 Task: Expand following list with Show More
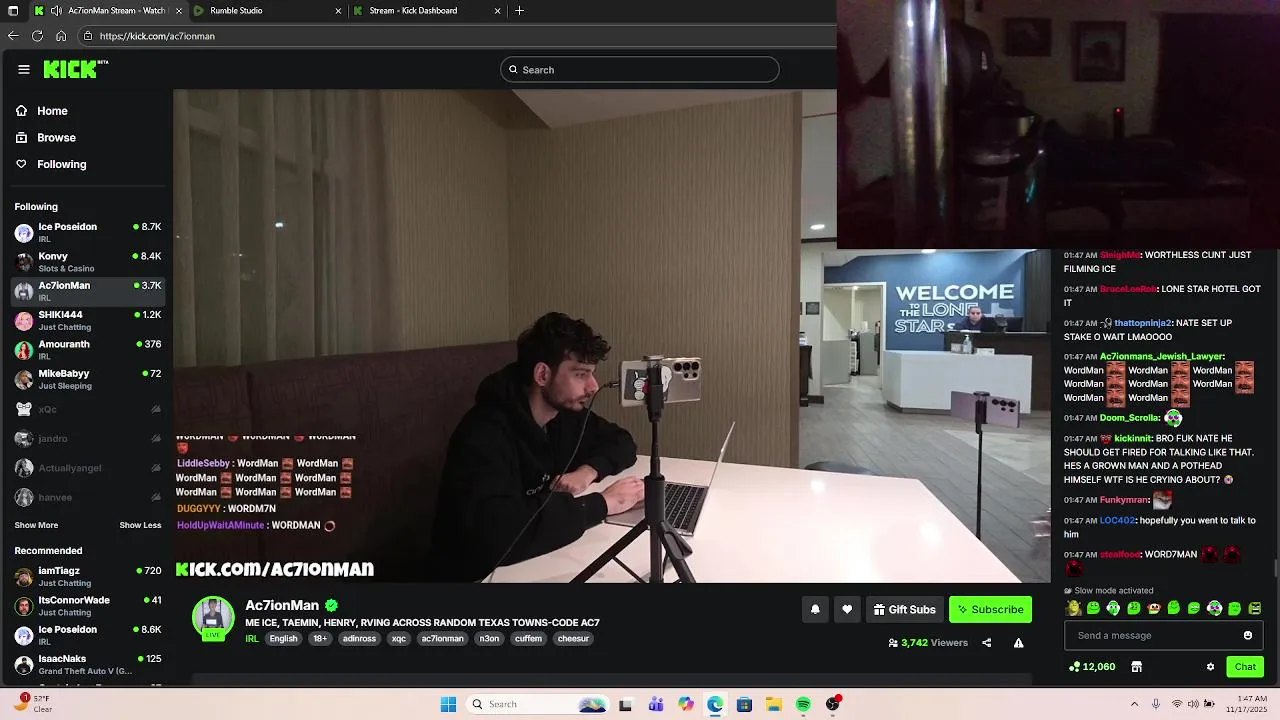[x=36, y=525]
